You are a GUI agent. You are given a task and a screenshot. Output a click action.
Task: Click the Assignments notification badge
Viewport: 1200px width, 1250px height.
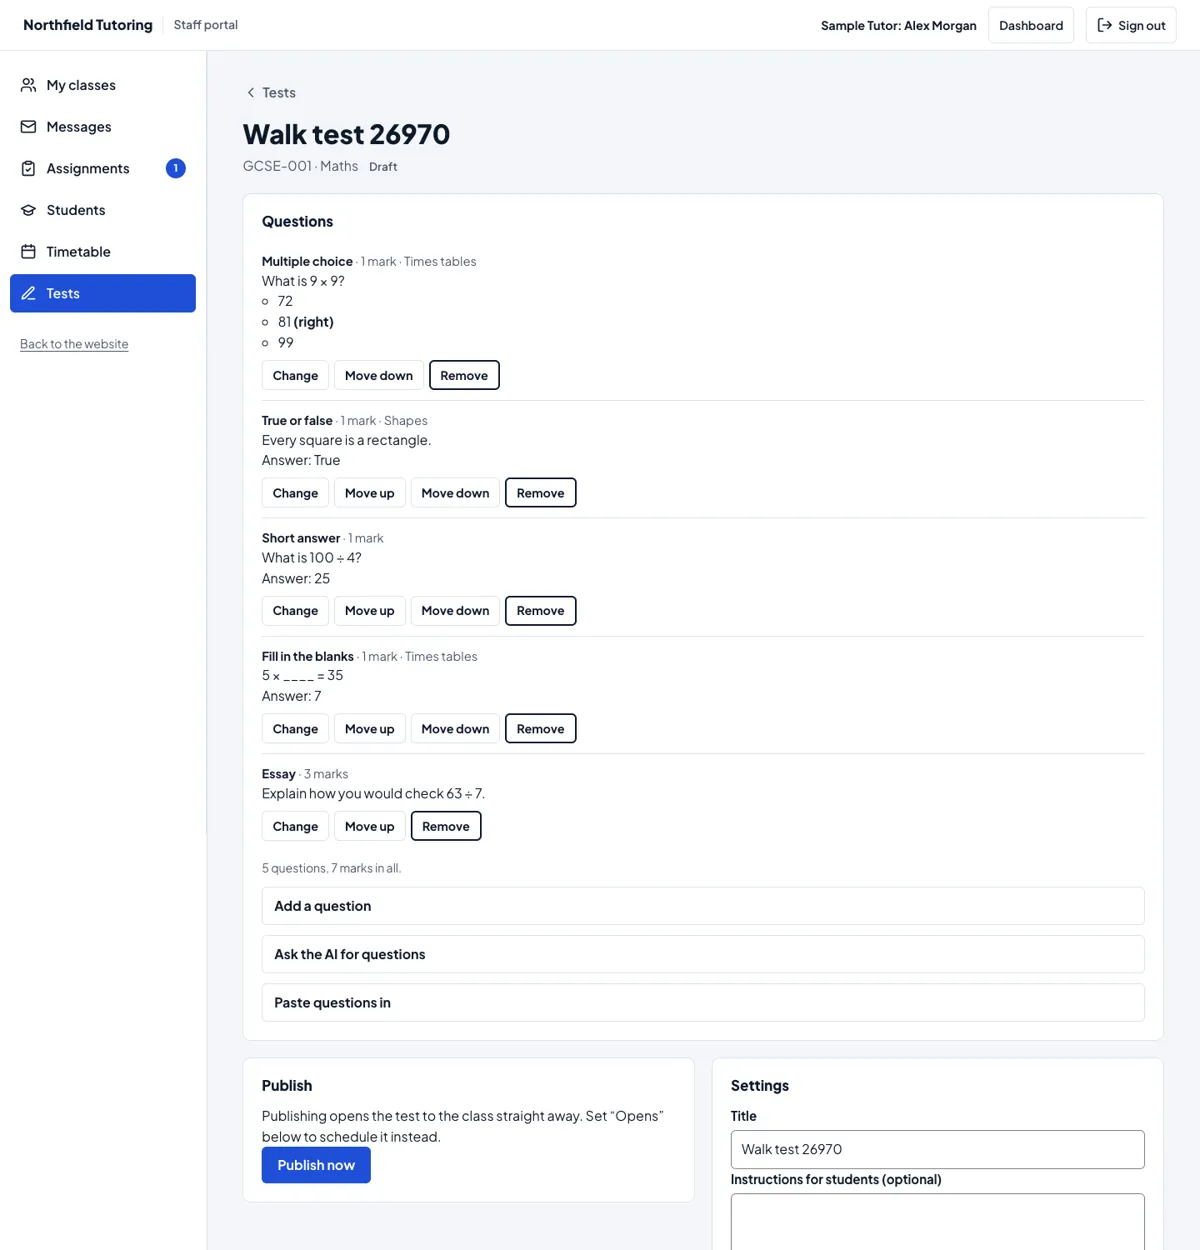coord(176,168)
